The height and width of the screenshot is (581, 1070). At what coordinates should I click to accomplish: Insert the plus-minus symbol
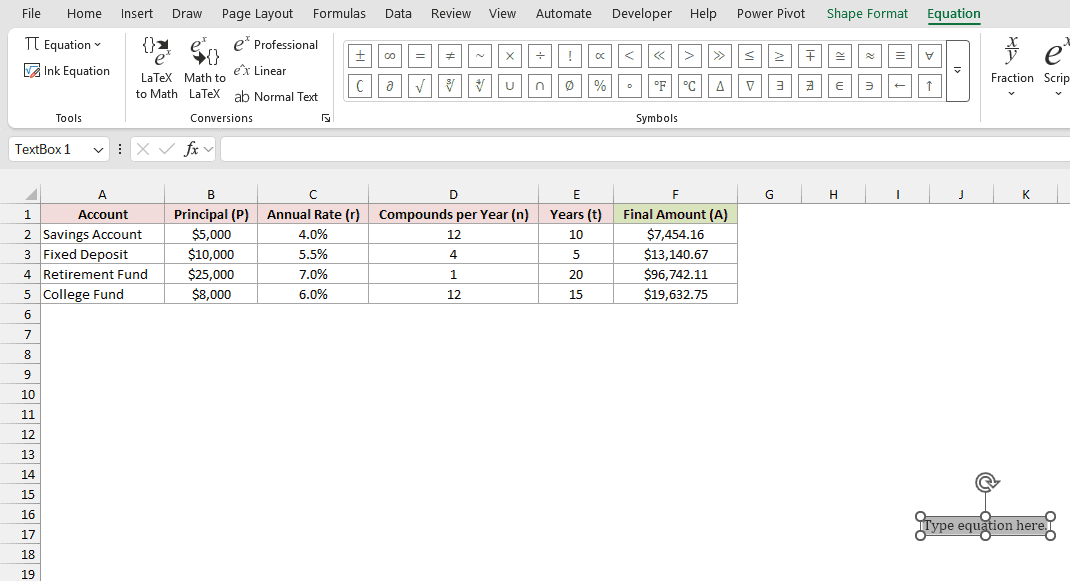pyautogui.click(x=360, y=56)
